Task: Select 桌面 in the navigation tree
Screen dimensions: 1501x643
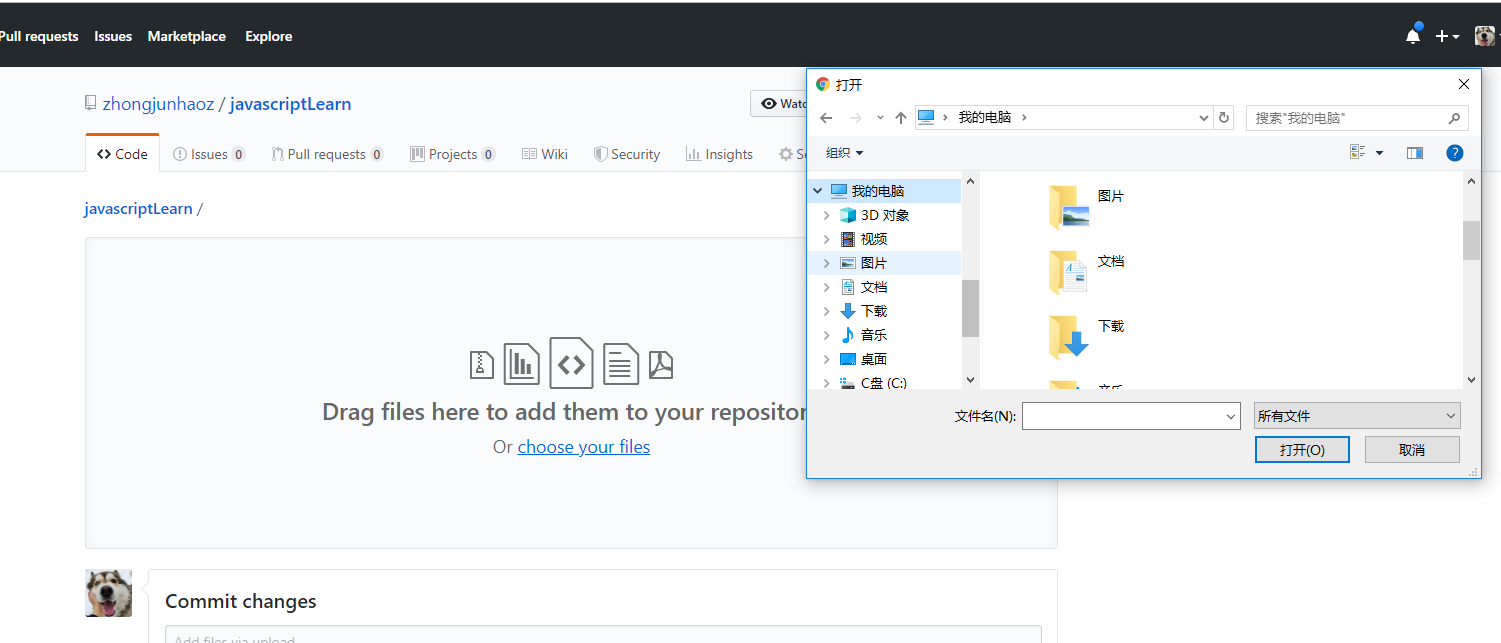Action: tap(863, 359)
